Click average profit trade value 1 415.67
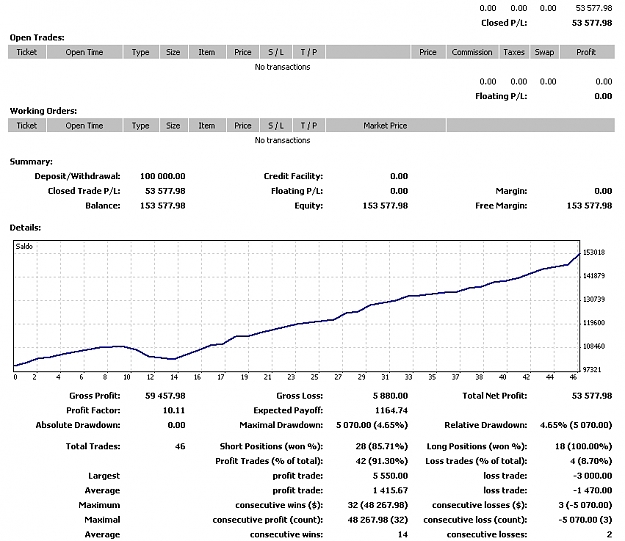This screenshot has height=541, width=625. (x=390, y=490)
